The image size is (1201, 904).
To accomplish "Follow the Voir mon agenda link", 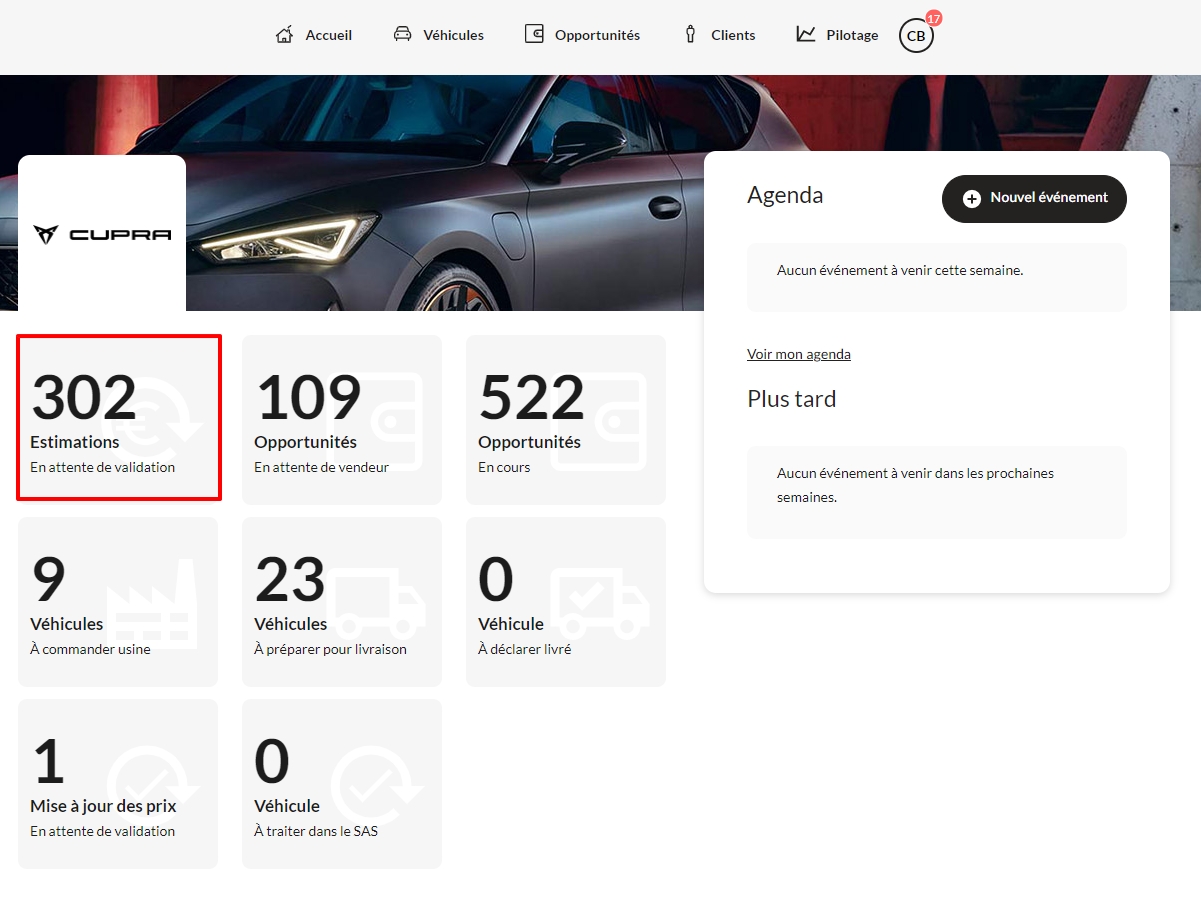I will click(799, 354).
